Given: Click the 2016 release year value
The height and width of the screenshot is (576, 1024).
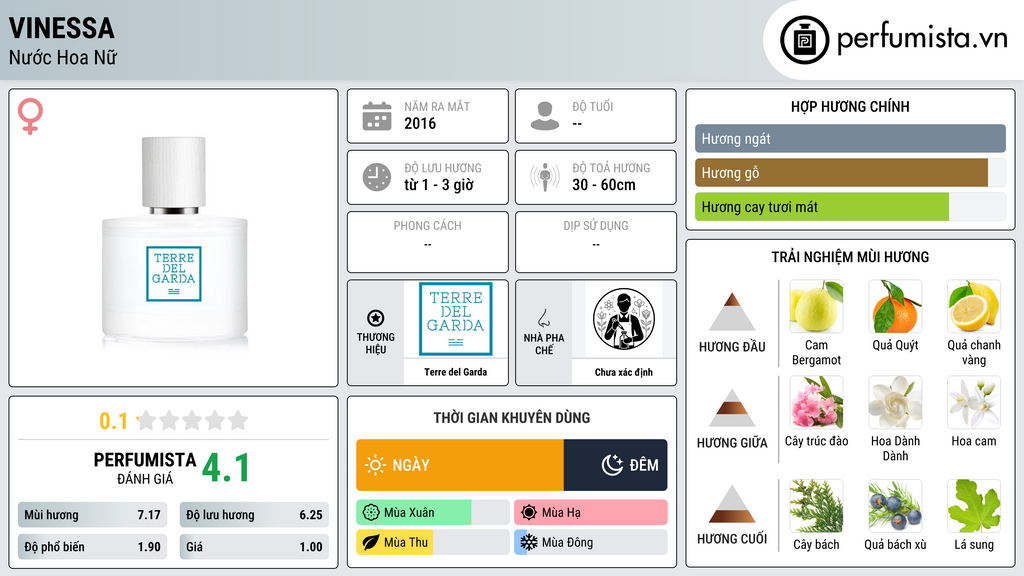Looking at the screenshot, I should point(420,123).
